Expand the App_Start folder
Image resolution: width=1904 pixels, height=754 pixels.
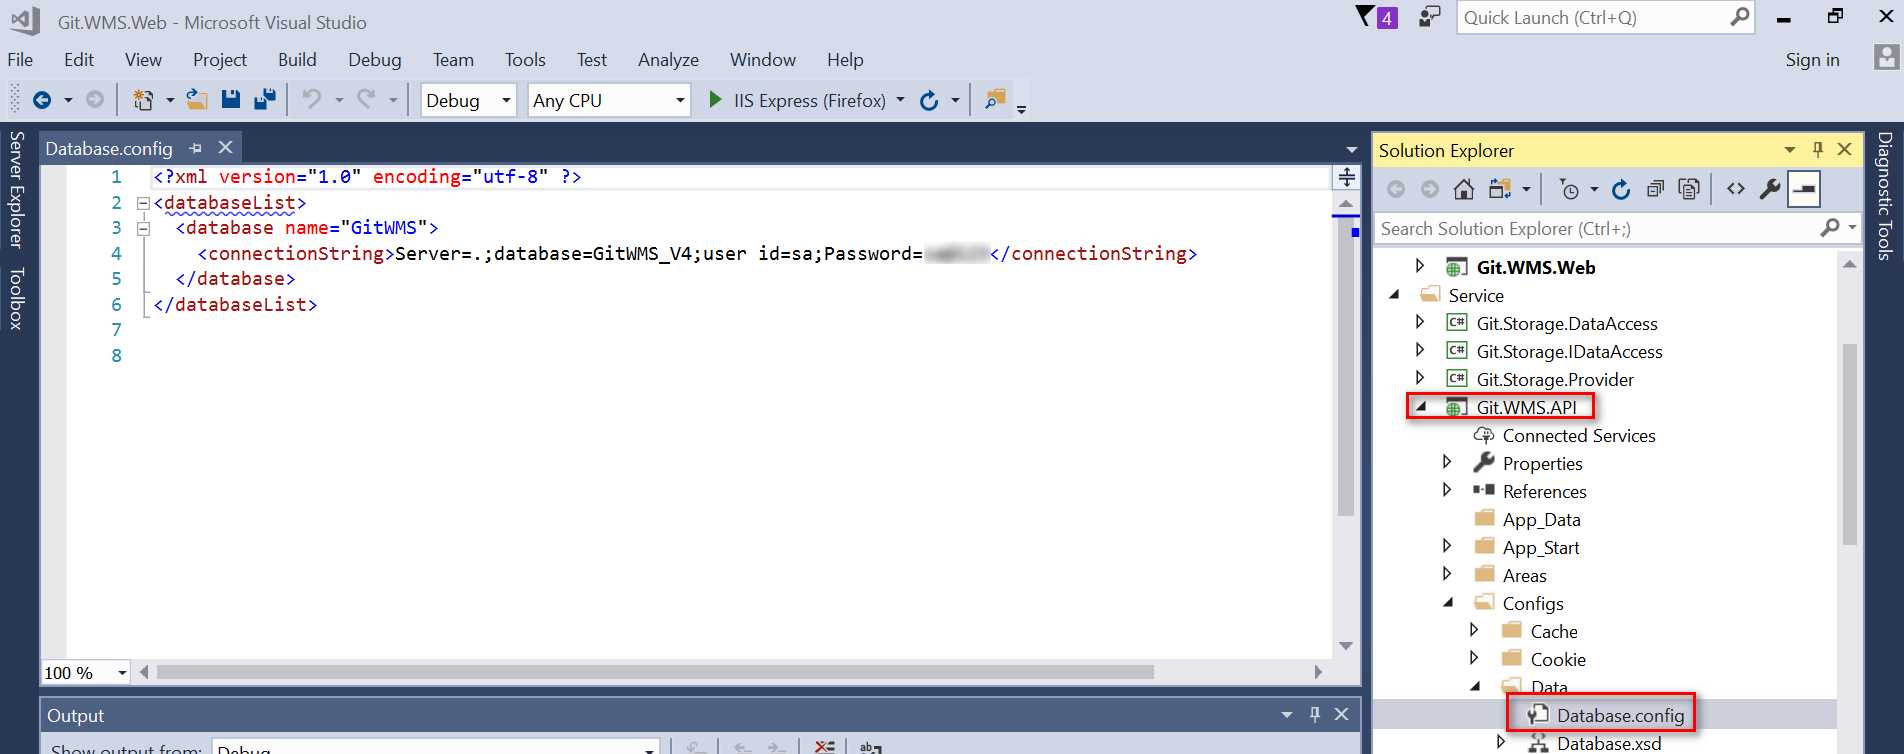pos(1447,546)
